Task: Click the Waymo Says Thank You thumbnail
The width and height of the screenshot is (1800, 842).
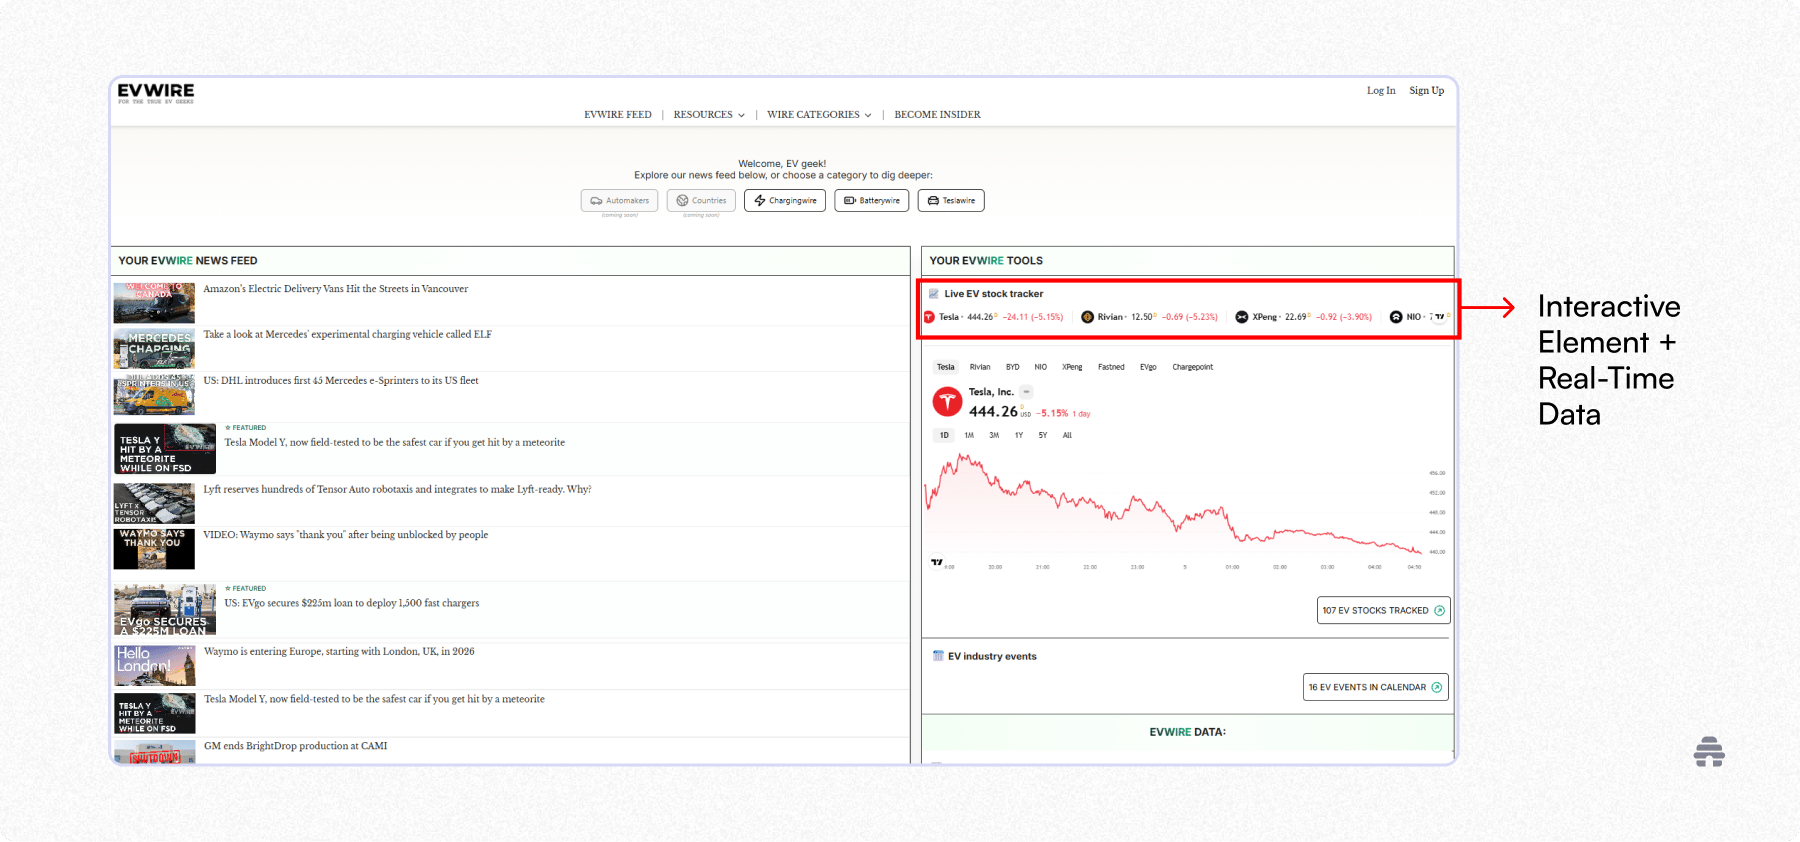Action: coord(154,549)
